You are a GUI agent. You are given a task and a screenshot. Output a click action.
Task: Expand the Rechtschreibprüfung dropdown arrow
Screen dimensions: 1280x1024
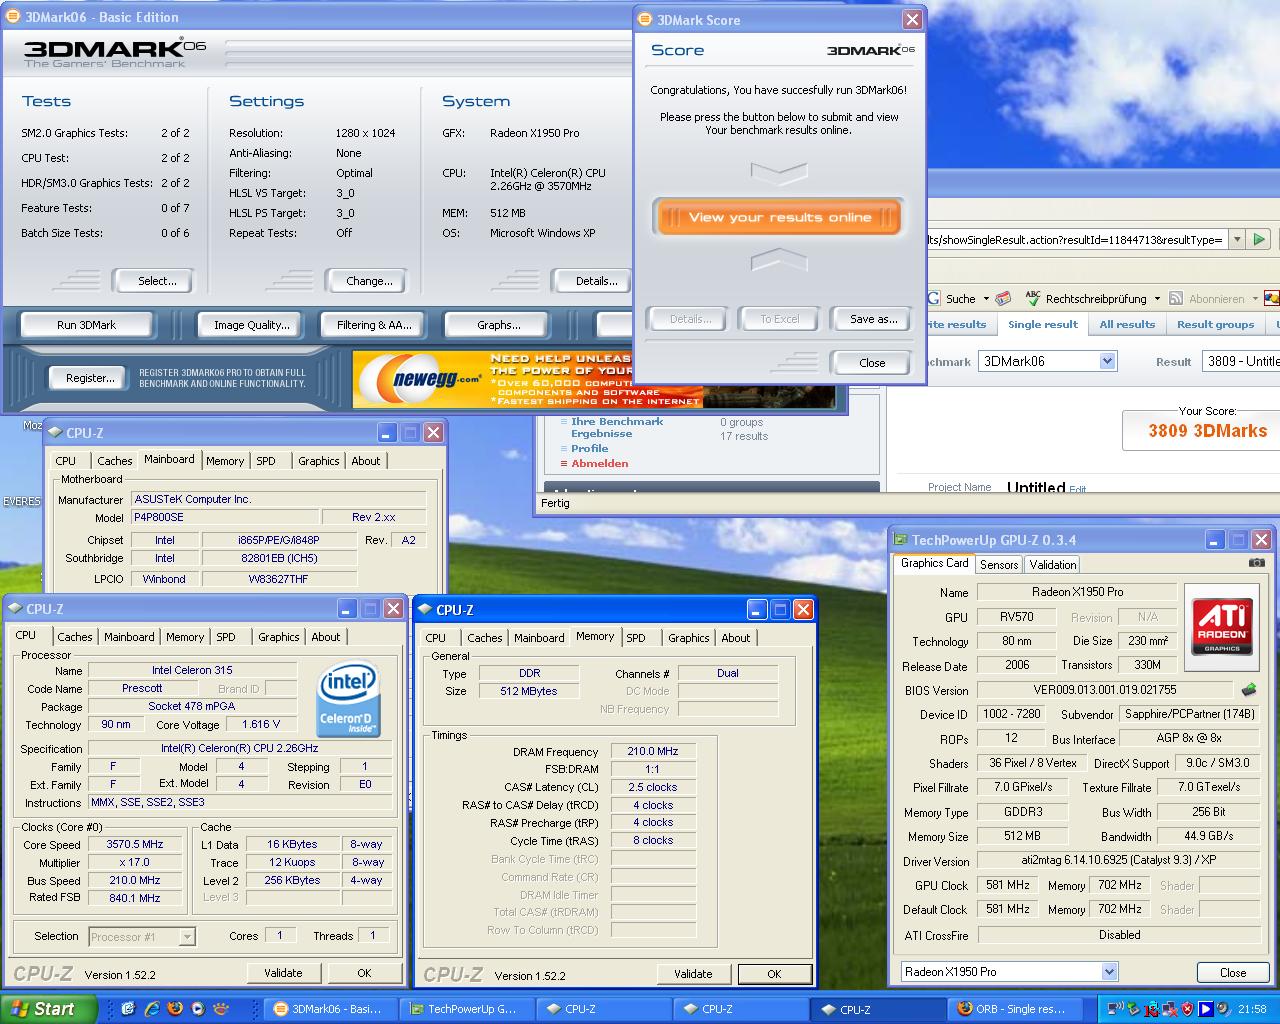coord(1157,298)
